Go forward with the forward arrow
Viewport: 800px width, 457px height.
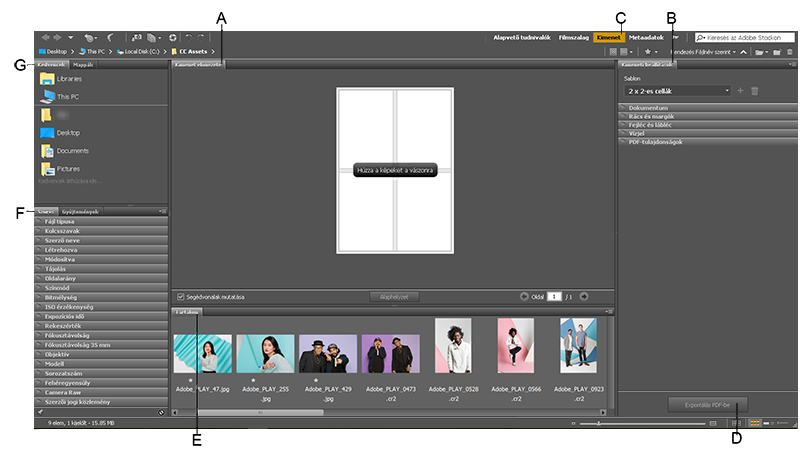click(x=57, y=37)
